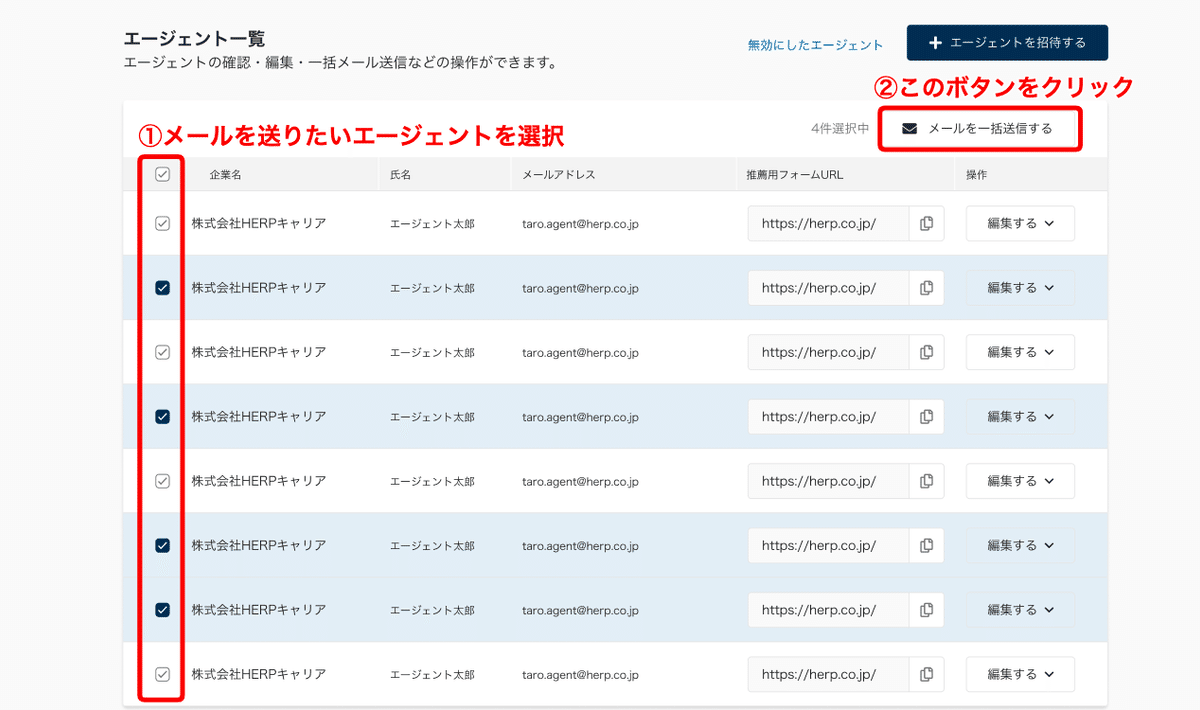Click the エージェントを招待する button
The width and height of the screenshot is (1200, 710).
click(1007, 42)
